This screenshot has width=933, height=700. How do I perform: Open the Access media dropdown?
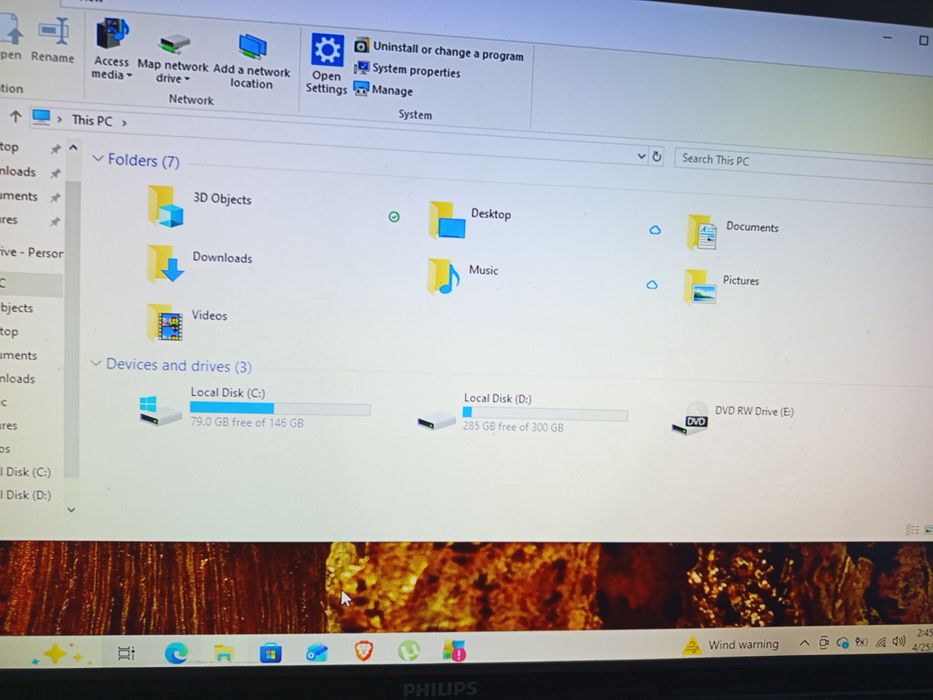pyautogui.click(x=111, y=49)
